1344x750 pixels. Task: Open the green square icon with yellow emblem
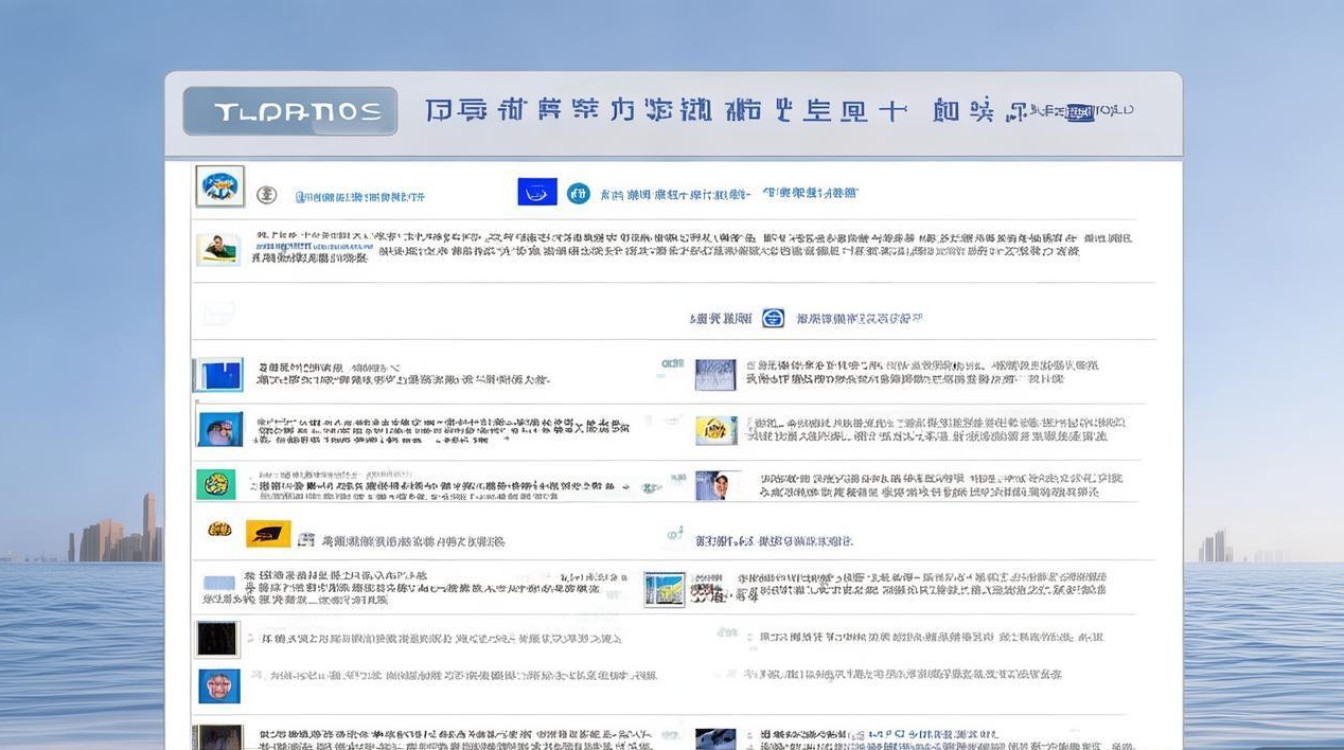215,485
